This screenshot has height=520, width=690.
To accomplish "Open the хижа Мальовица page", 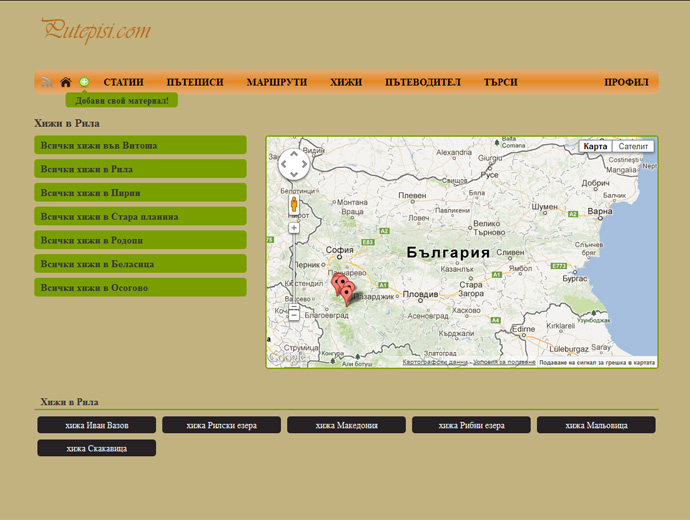I will pyautogui.click(x=596, y=425).
